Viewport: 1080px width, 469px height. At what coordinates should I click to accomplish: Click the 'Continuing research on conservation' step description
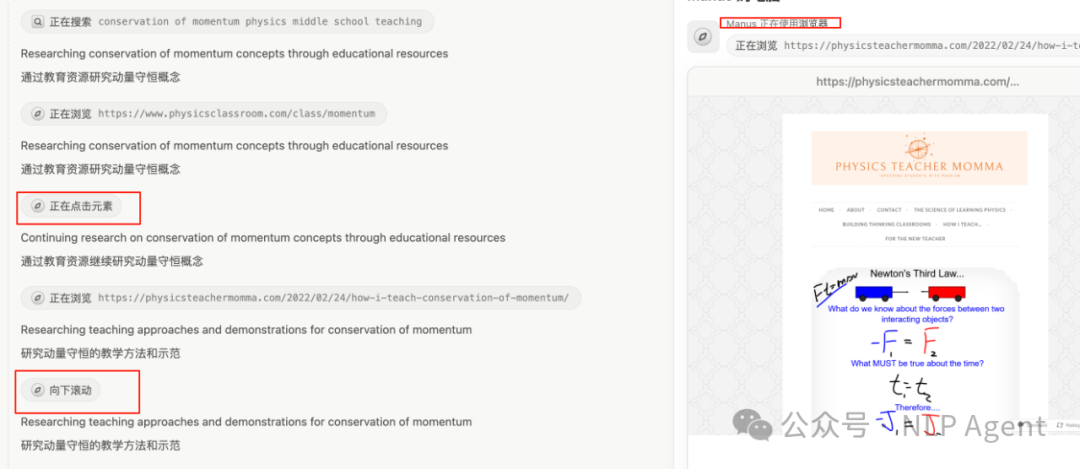point(263,238)
